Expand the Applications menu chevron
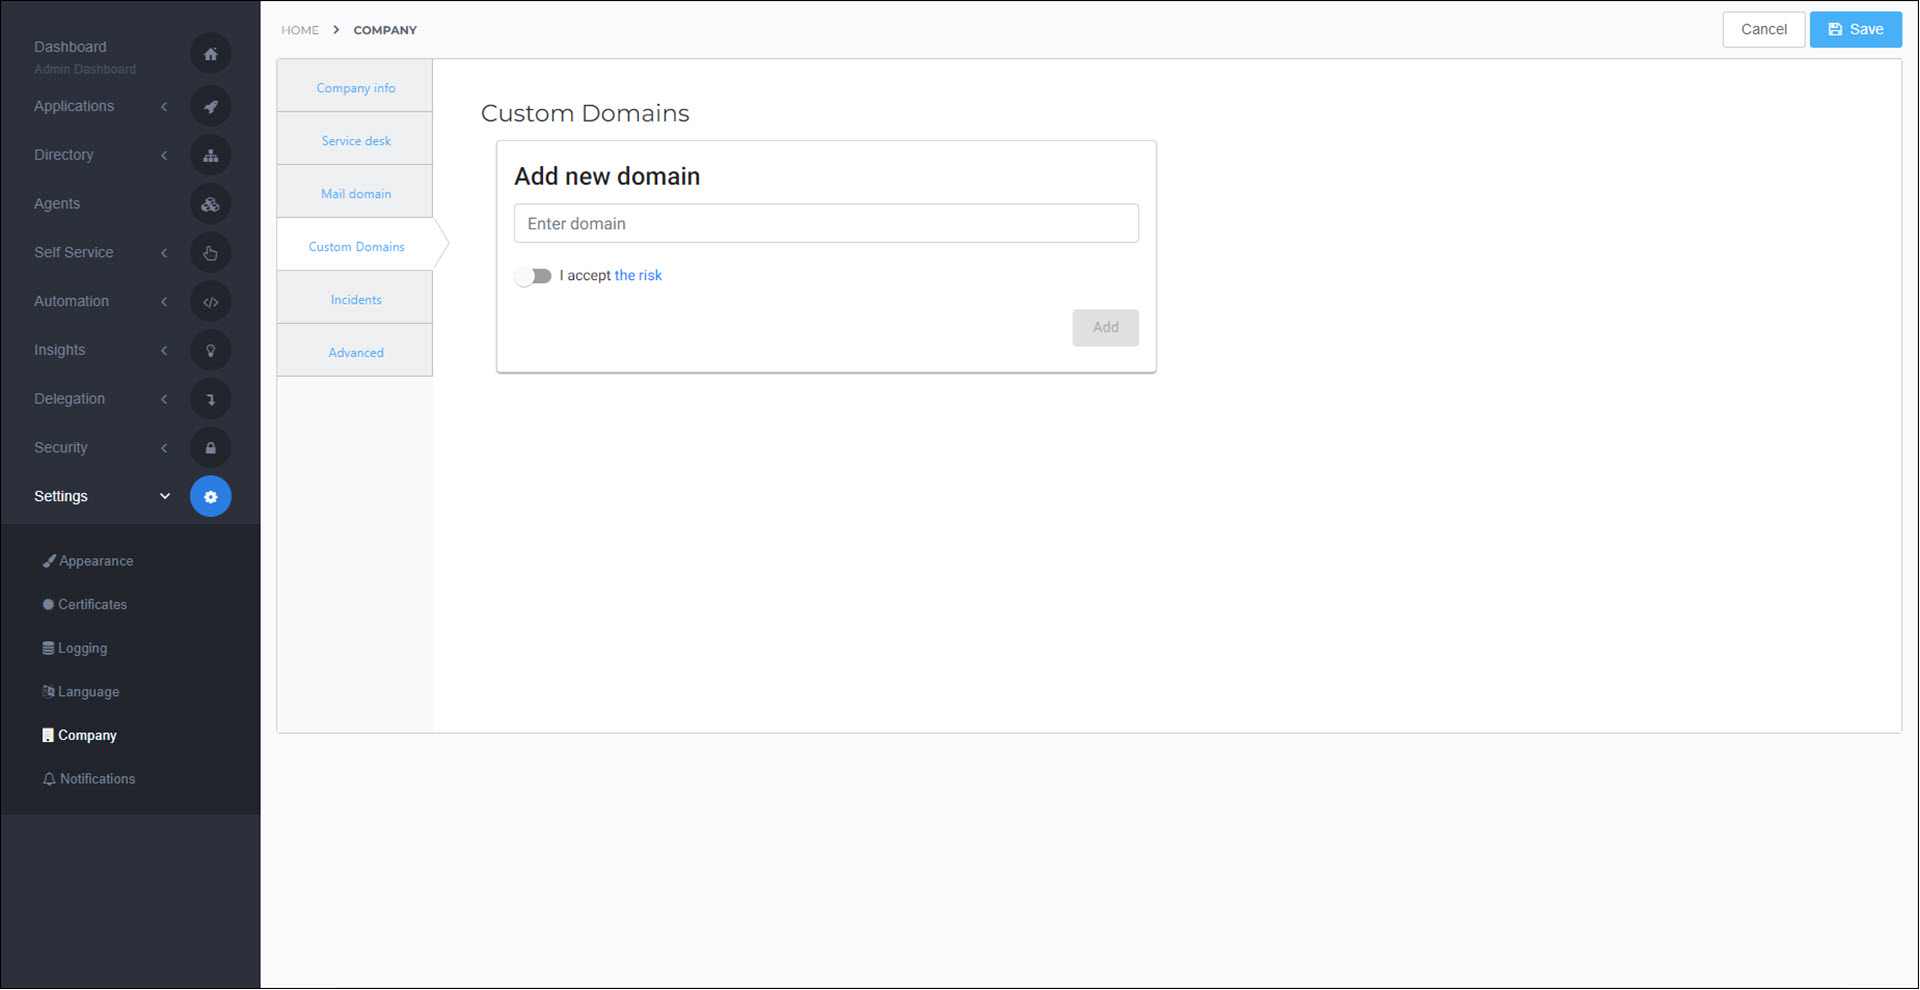 [x=164, y=106]
